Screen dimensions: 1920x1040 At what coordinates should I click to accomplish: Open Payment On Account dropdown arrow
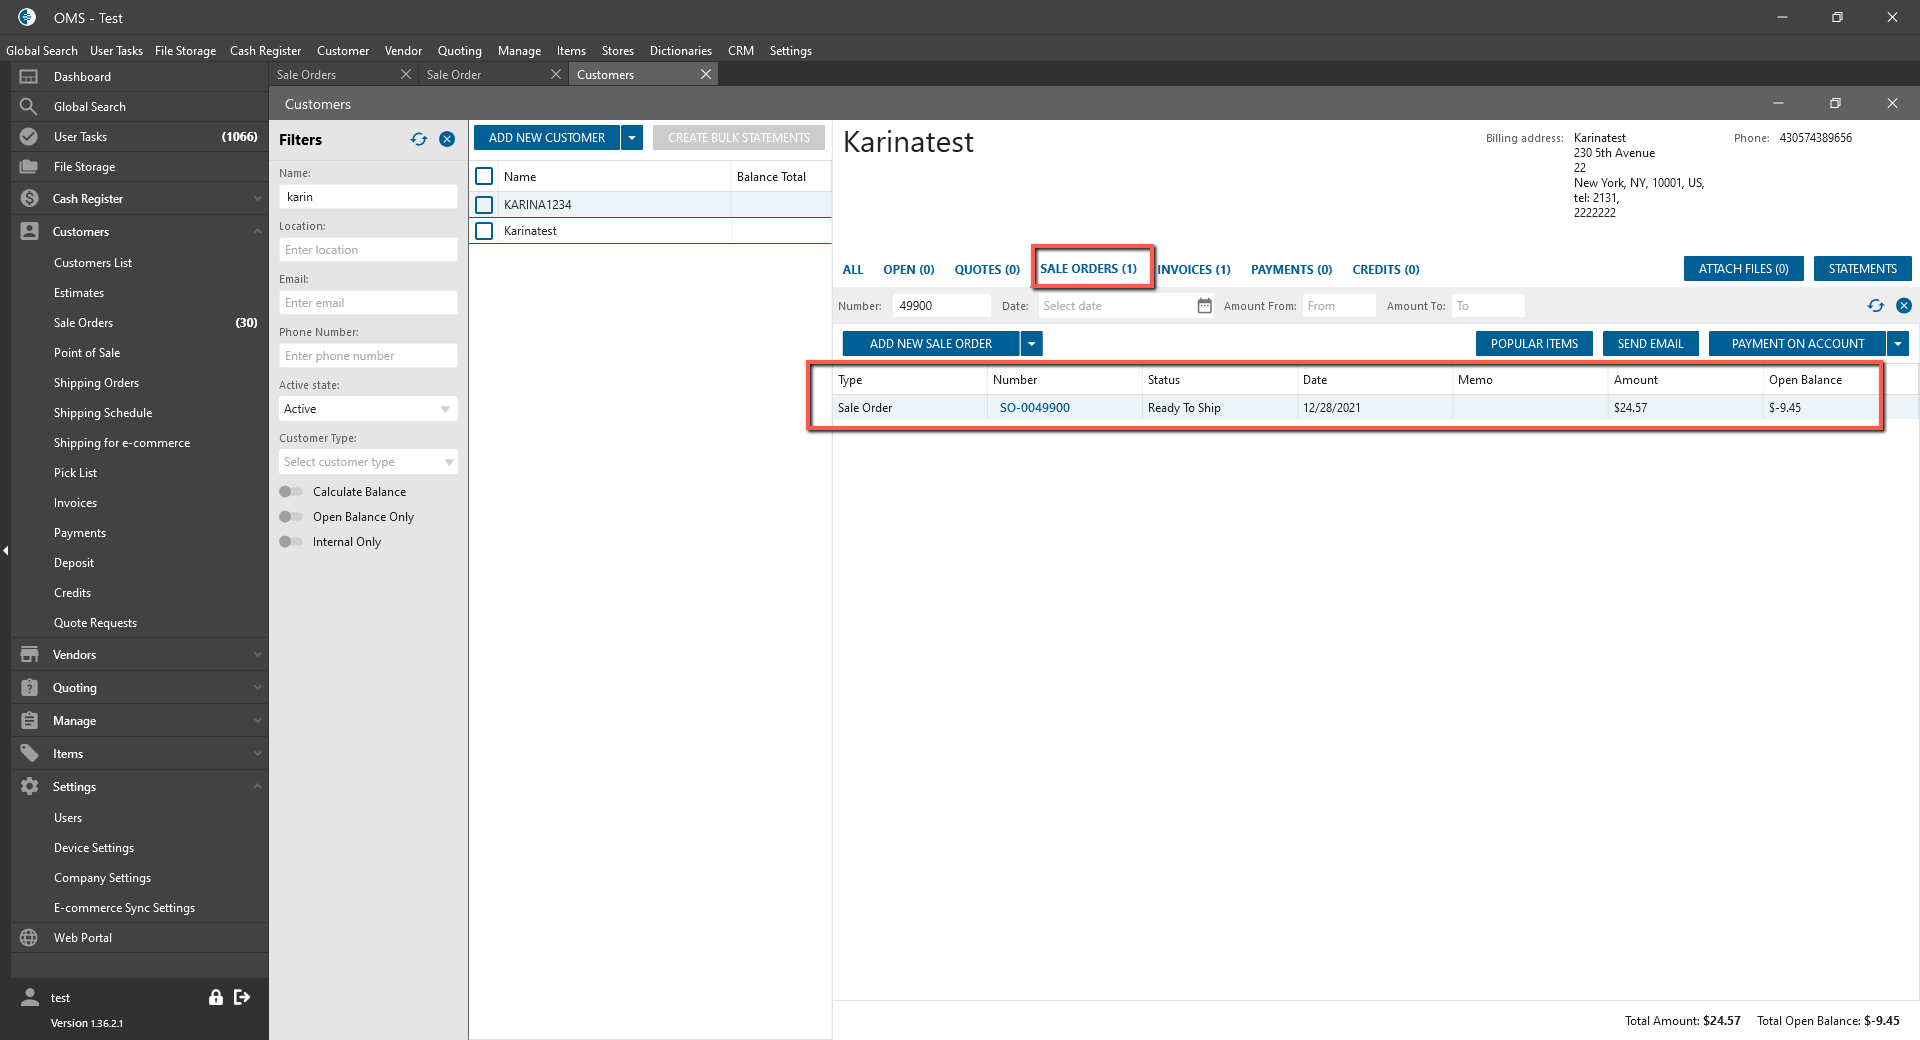[x=1898, y=344]
